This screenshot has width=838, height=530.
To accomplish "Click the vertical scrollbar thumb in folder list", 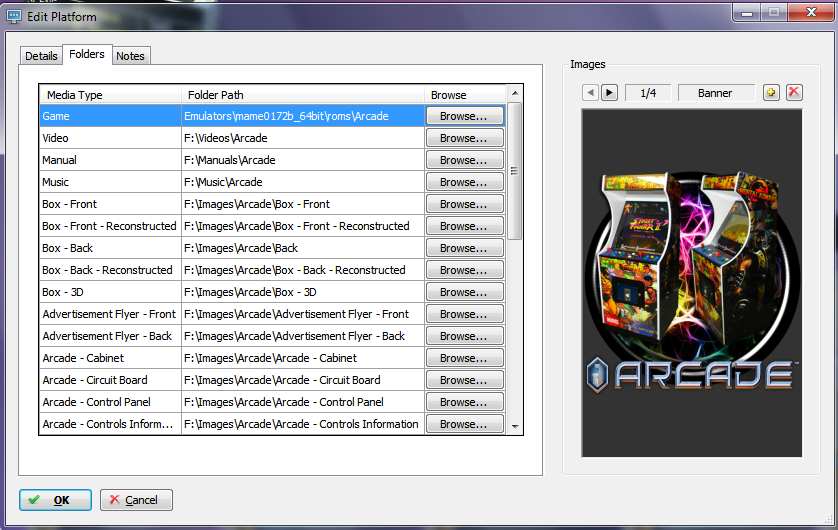I will coord(515,171).
